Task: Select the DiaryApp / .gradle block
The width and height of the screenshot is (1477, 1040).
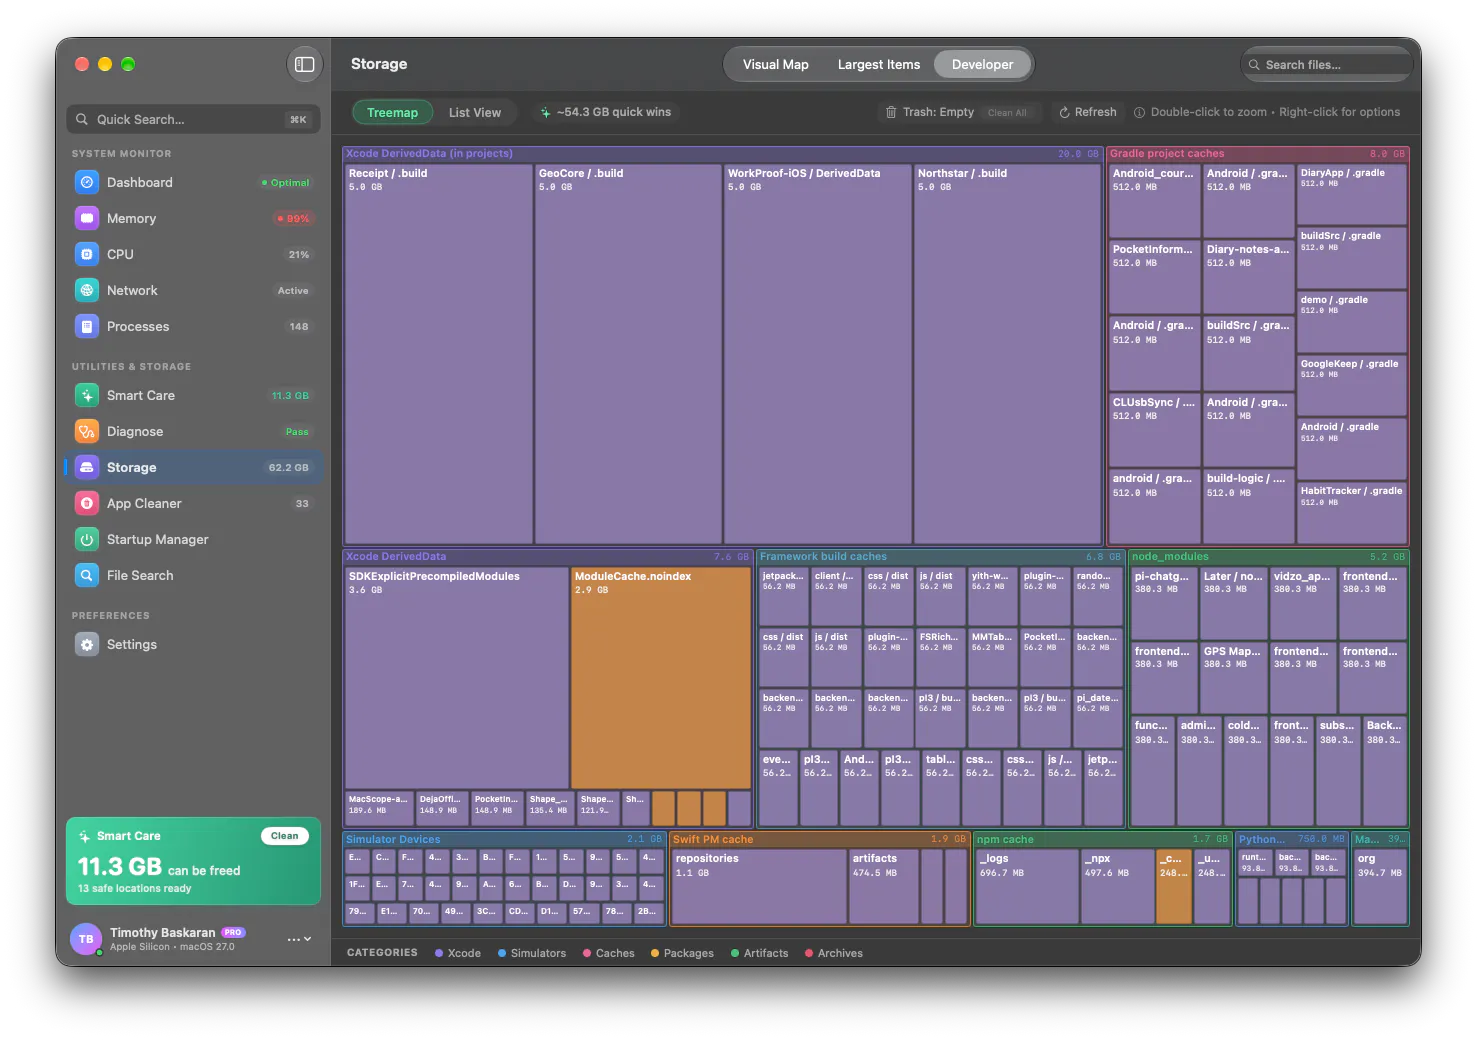Action: click(x=1352, y=194)
